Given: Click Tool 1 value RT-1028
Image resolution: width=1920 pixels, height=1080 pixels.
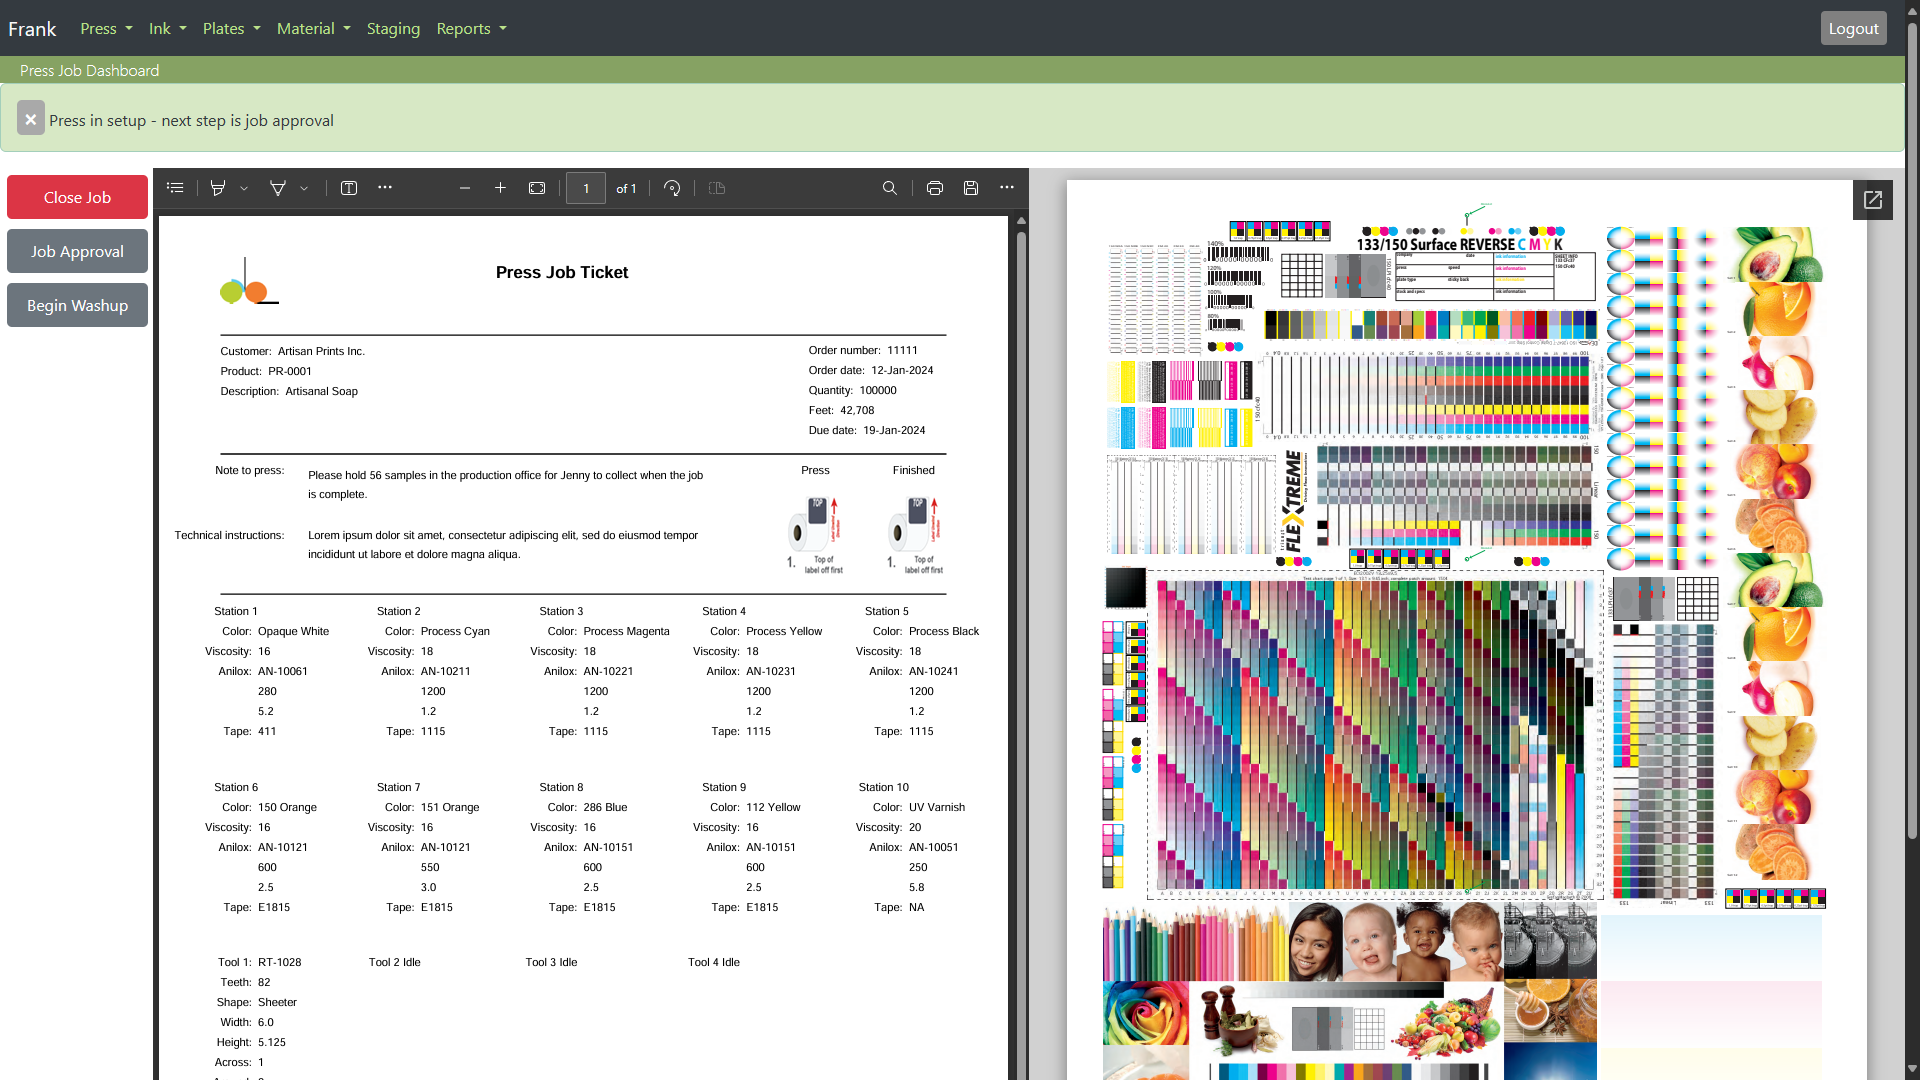Looking at the screenshot, I should (279, 962).
